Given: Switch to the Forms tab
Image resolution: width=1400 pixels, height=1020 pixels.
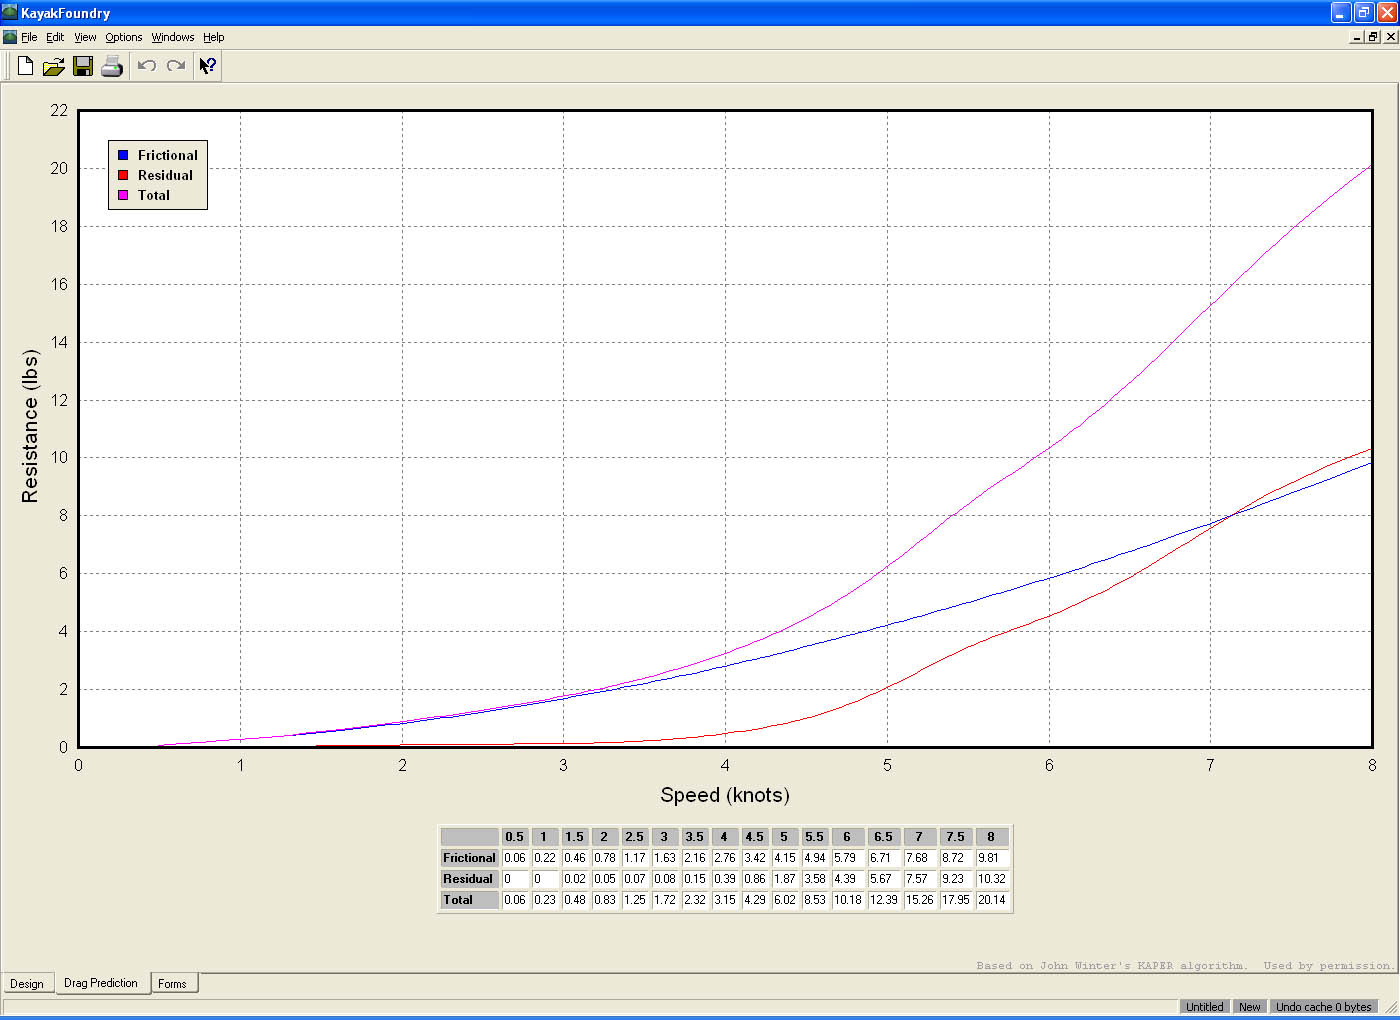Looking at the screenshot, I should pos(172,984).
